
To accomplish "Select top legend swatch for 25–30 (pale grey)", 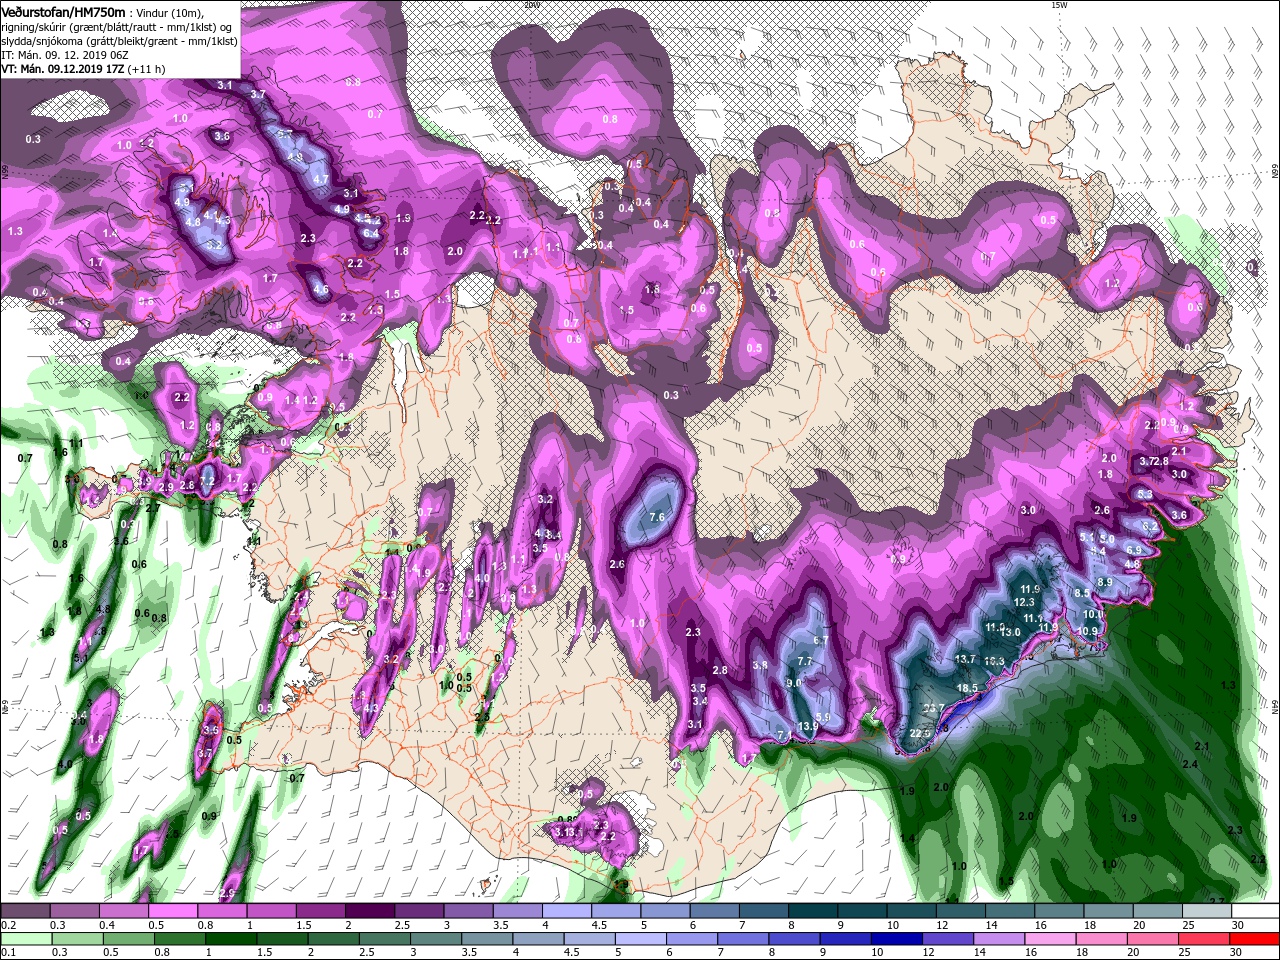I will point(1205,911).
